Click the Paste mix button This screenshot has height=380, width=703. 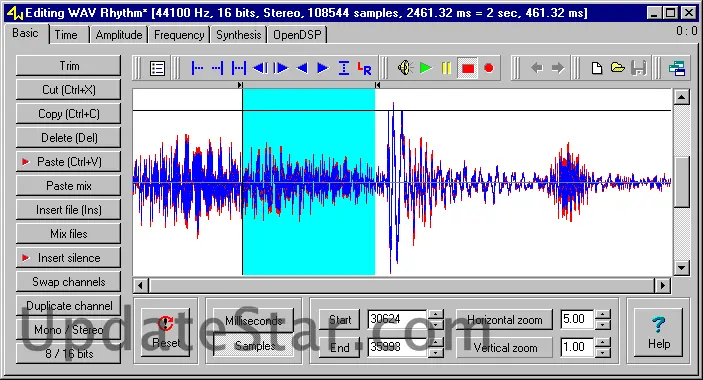69,186
